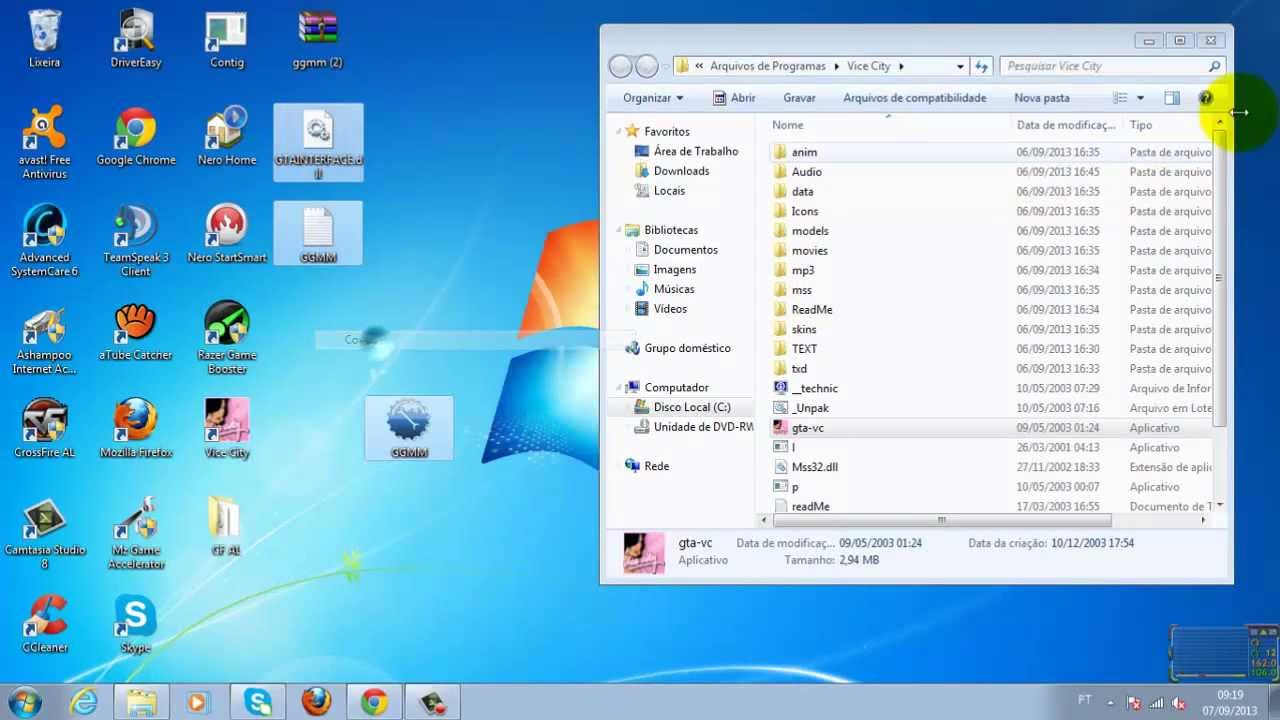
Task: Select the TeamSpeak 3 Client icon
Action: point(136,241)
